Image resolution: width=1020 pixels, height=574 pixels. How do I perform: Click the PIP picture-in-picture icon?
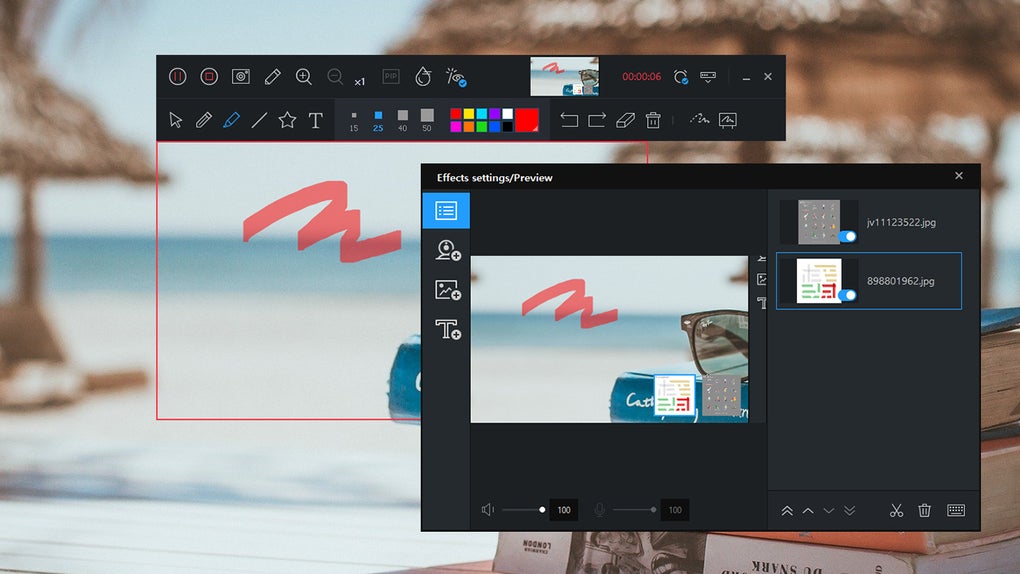pyautogui.click(x=391, y=77)
